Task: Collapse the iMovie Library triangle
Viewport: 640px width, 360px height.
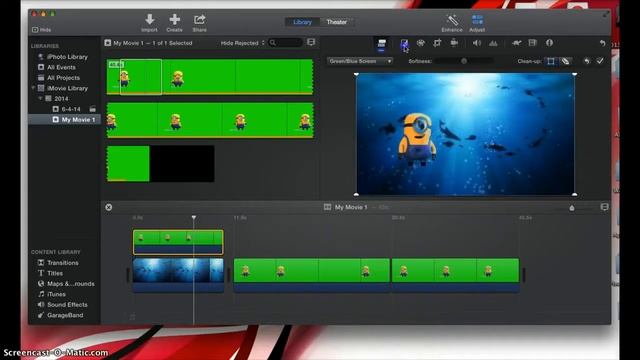Action: [33, 88]
